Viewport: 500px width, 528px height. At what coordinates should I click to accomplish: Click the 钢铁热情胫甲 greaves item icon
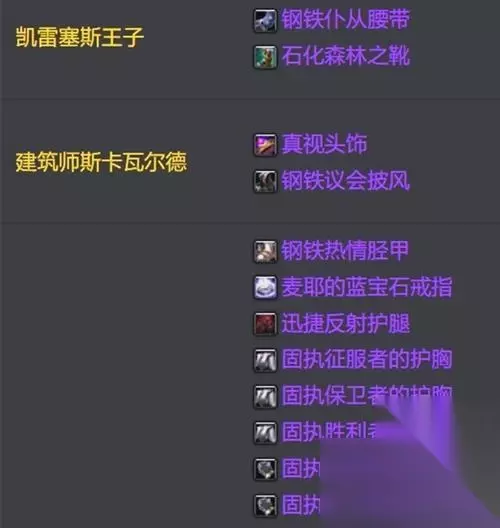pyautogui.click(x=265, y=251)
